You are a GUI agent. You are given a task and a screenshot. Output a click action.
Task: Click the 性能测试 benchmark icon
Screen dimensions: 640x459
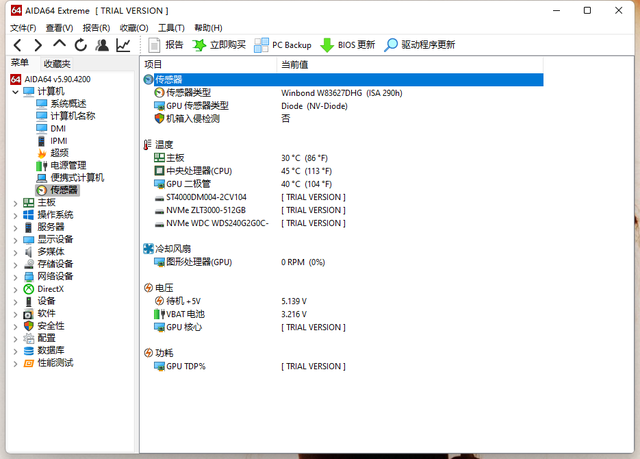28,363
